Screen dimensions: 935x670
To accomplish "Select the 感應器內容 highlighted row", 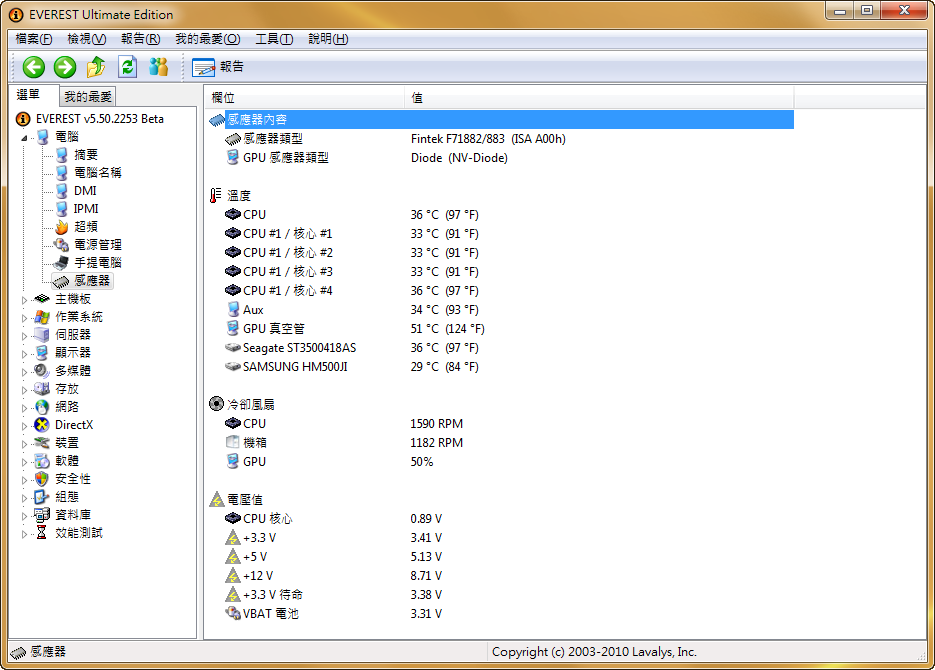I will click(501, 119).
